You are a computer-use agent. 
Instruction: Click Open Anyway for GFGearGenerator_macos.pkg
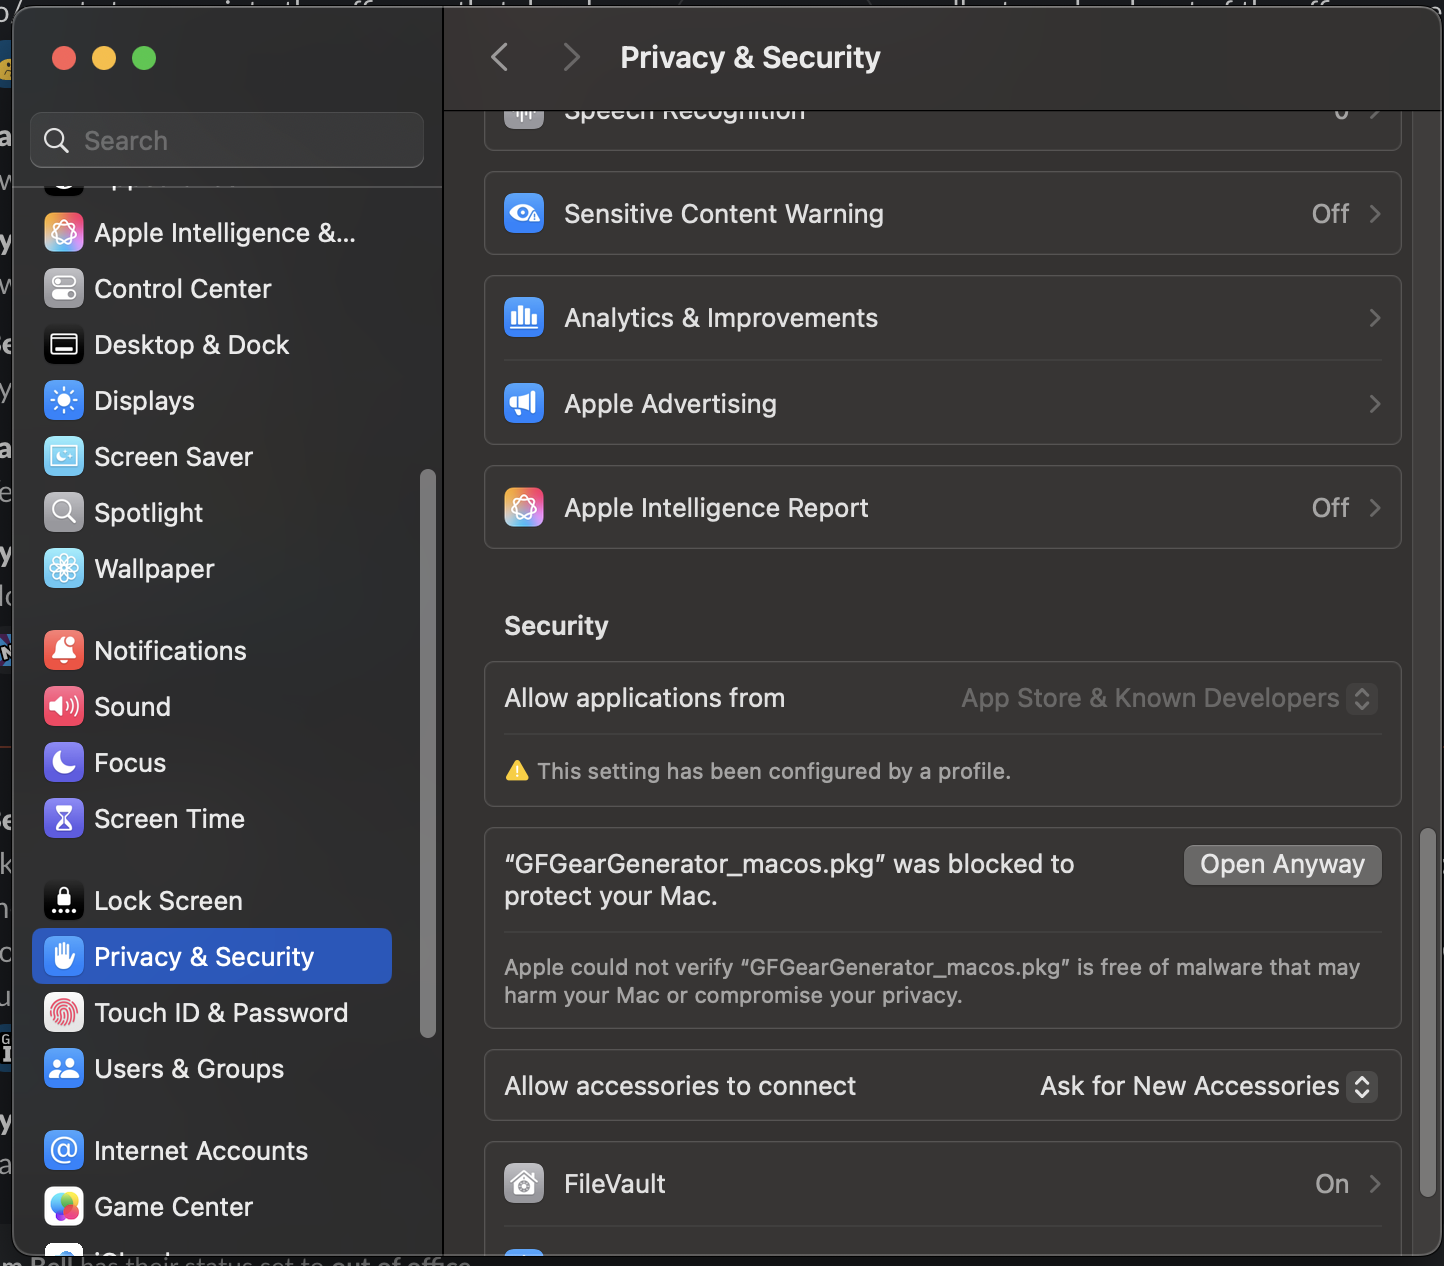[1282, 864]
